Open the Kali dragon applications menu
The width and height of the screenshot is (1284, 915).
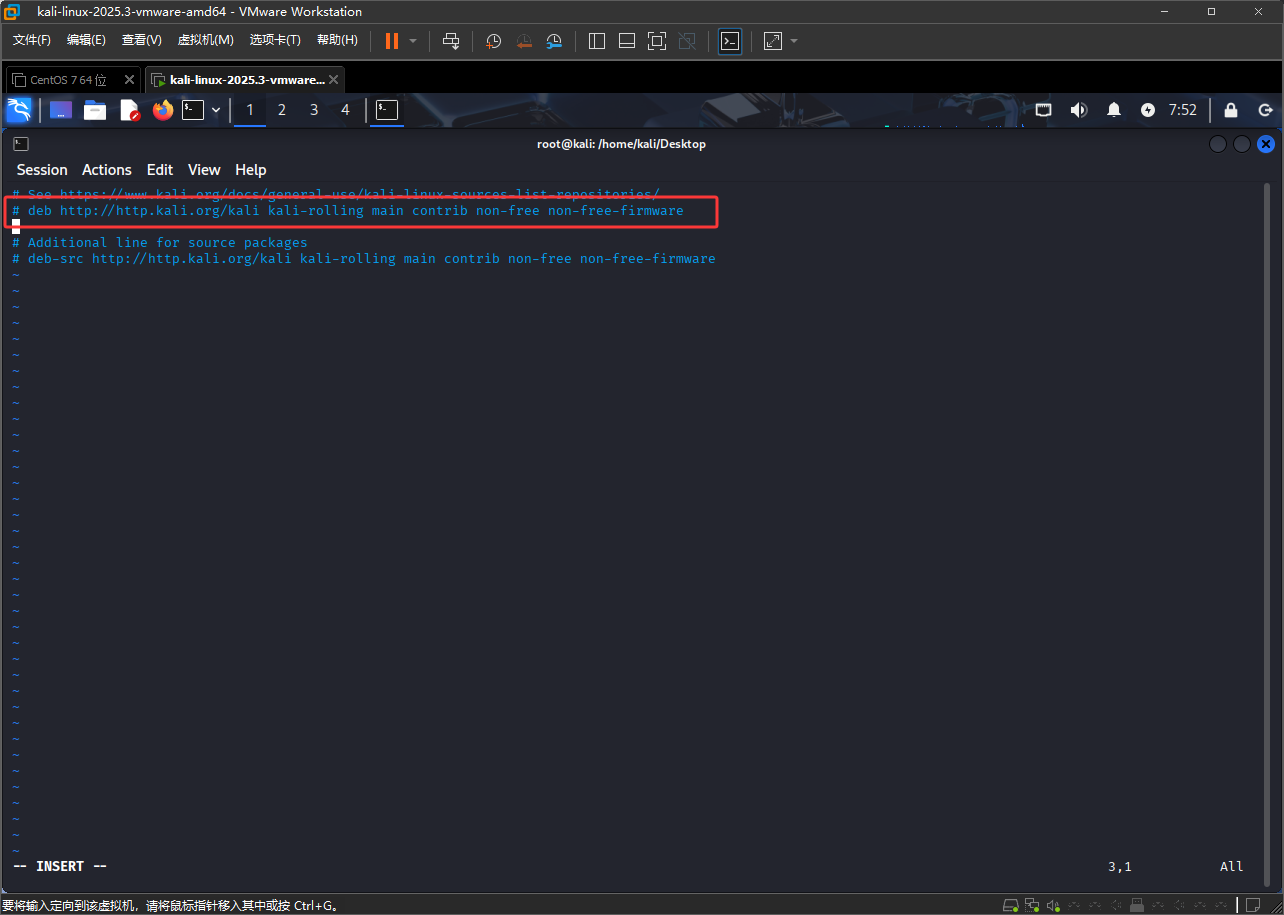point(19,110)
